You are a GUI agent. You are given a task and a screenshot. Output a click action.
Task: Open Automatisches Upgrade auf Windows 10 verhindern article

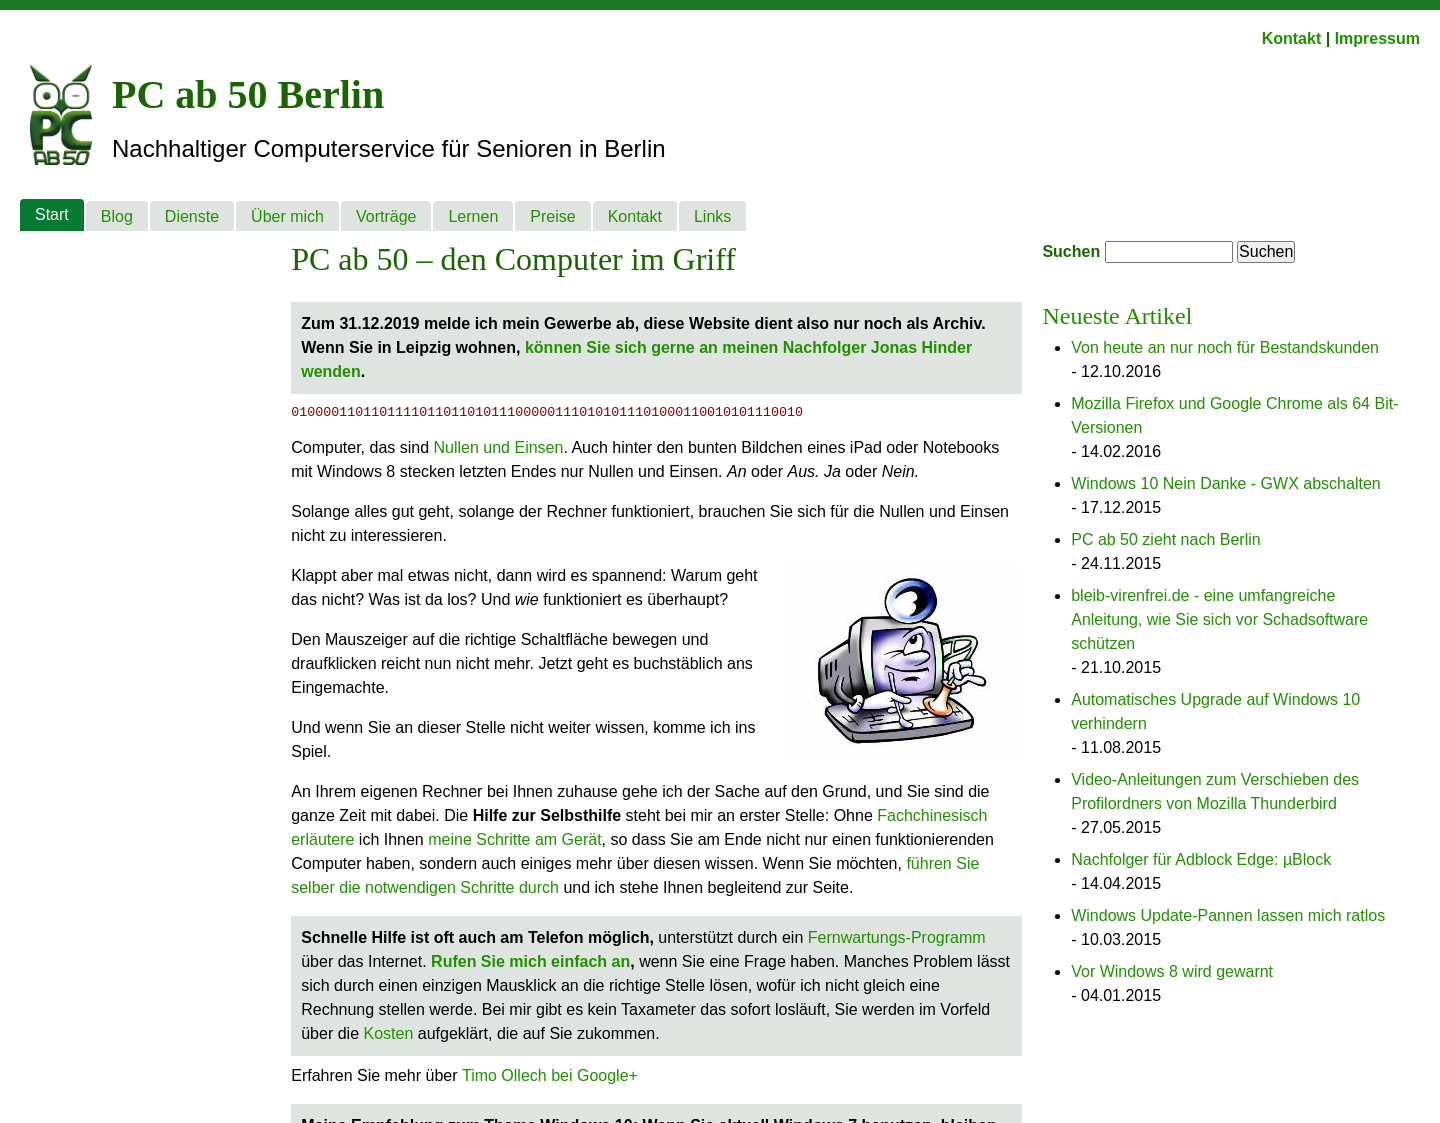(x=1215, y=712)
